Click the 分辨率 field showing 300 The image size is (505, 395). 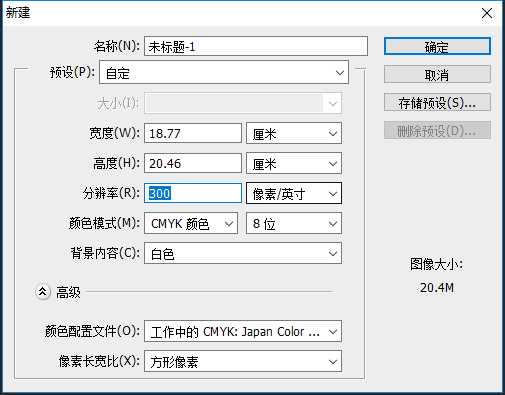(x=193, y=193)
